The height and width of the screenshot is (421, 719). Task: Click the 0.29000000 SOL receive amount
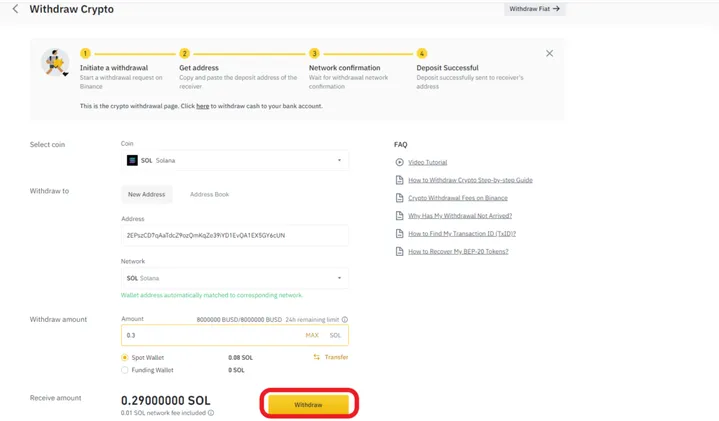pos(166,400)
